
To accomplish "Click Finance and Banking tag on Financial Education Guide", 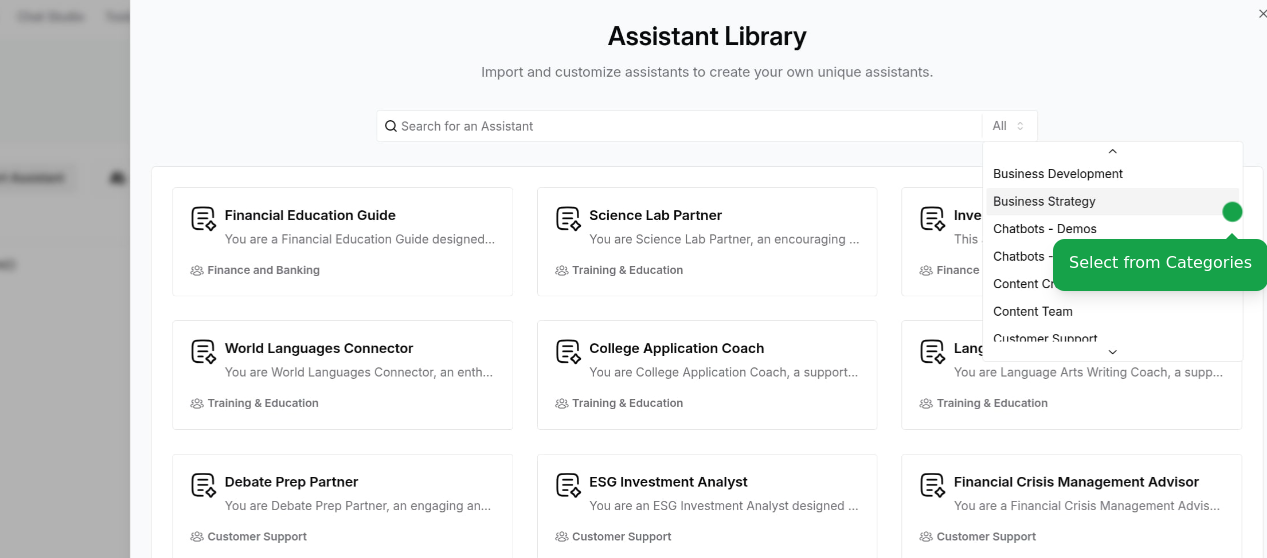I will point(264,270).
